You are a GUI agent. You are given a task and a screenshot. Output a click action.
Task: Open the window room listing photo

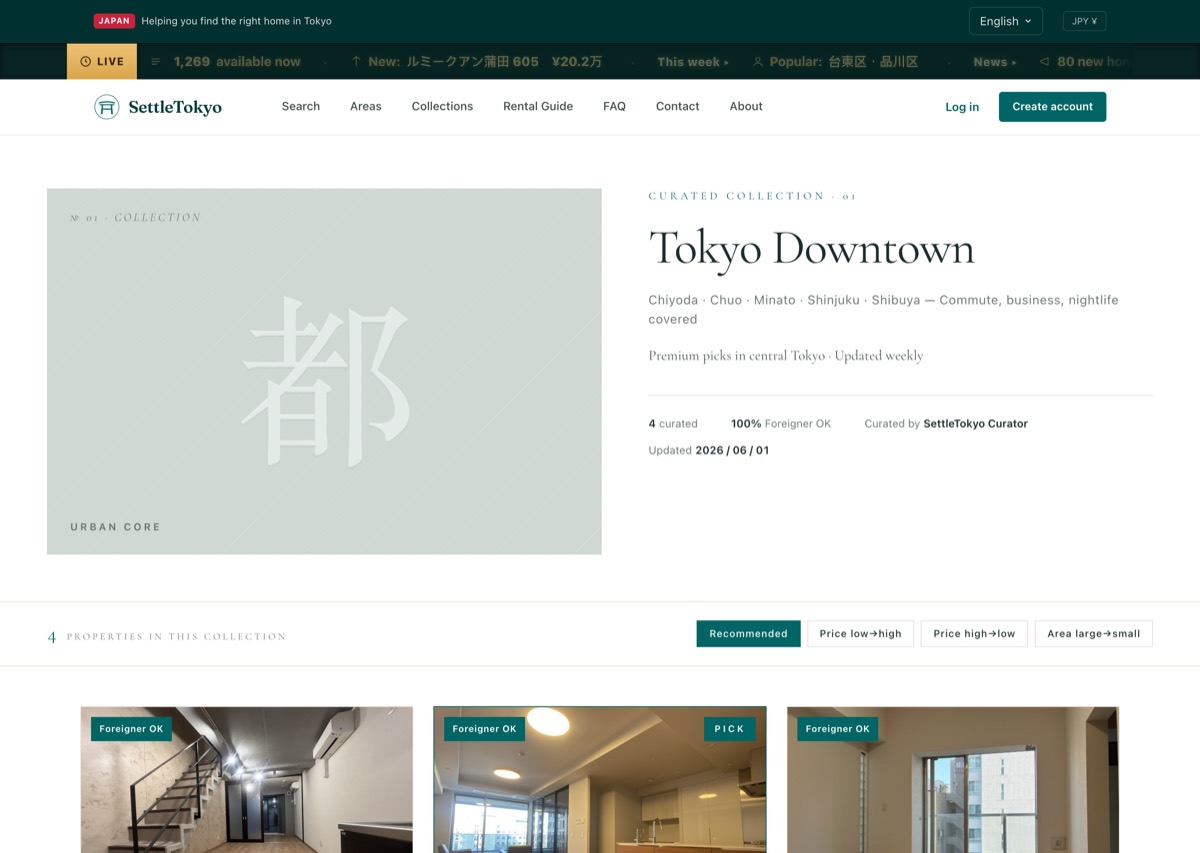953,780
